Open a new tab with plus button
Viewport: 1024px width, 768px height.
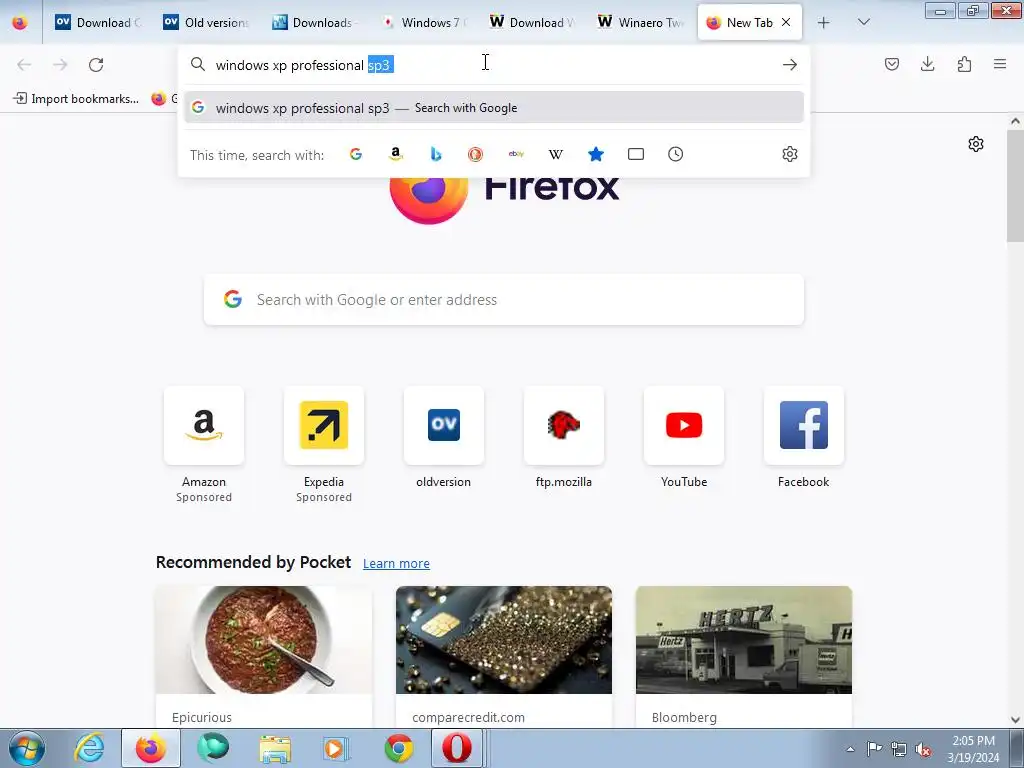click(x=824, y=23)
